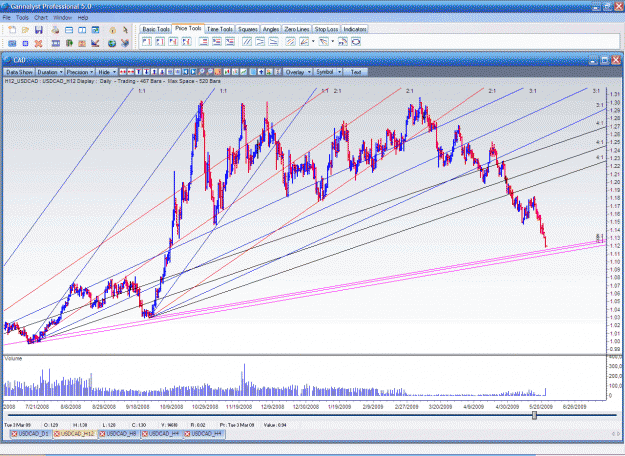Click the Open folder icon
Screen dimensions: 625x456
tap(26, 30)
